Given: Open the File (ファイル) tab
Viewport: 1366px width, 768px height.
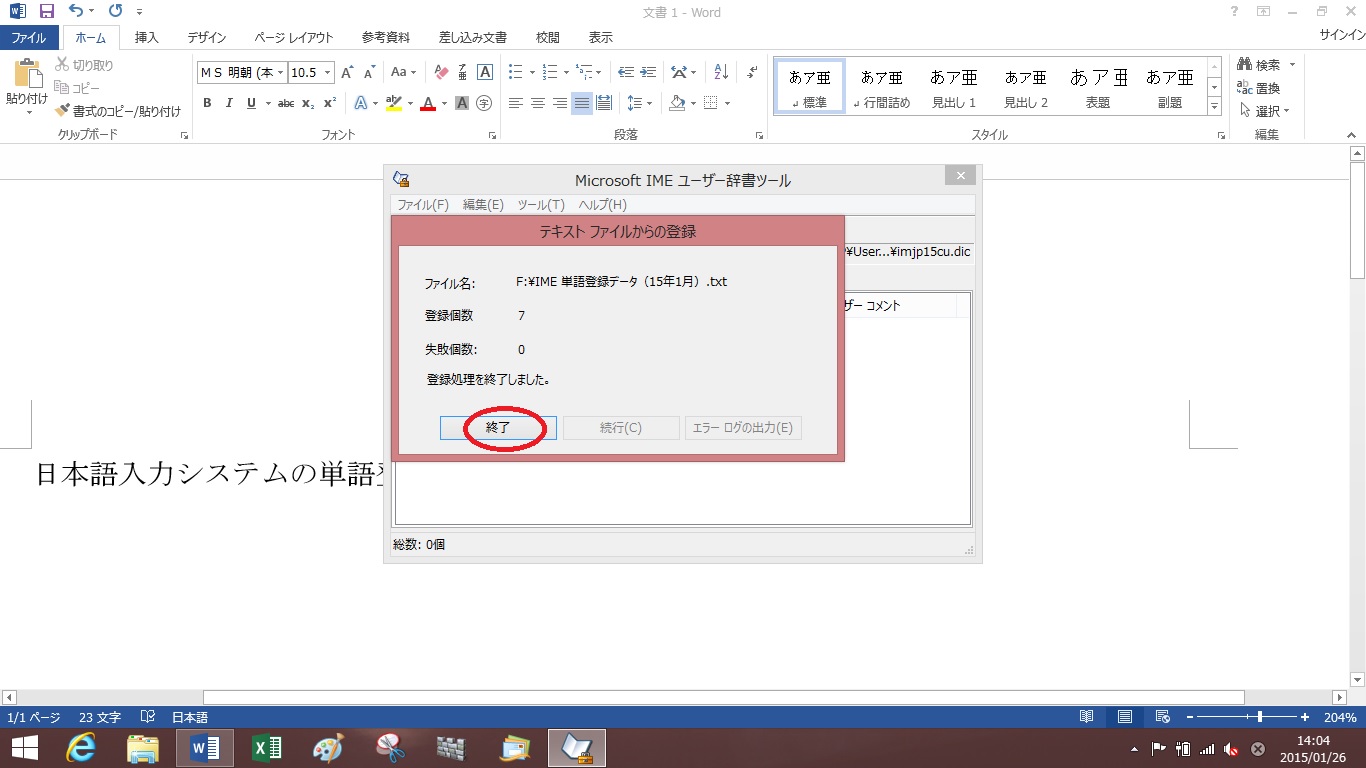Looking at the screenshot, I should pos(28,38).
